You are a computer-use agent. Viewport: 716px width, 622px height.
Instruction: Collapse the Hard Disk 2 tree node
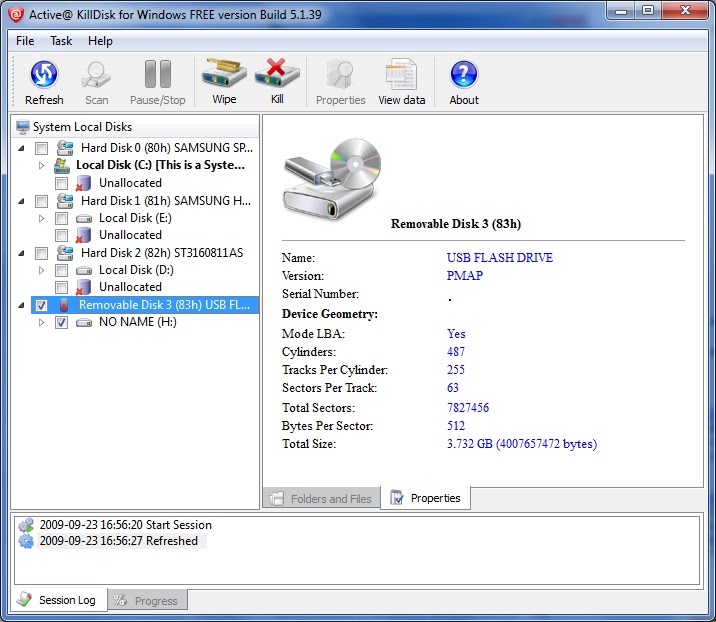pos(21,253)
